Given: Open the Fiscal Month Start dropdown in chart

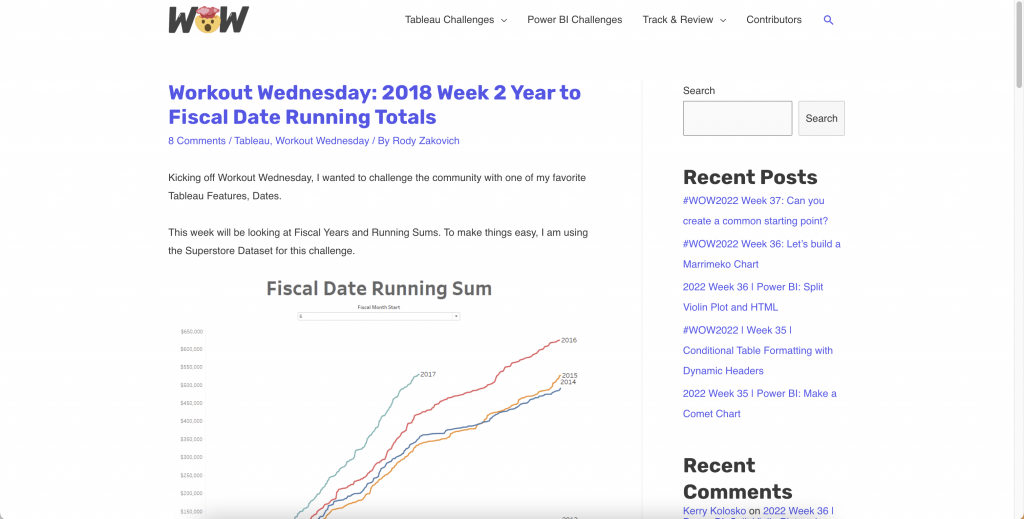Looking at the screenshot, I should 379,316.
